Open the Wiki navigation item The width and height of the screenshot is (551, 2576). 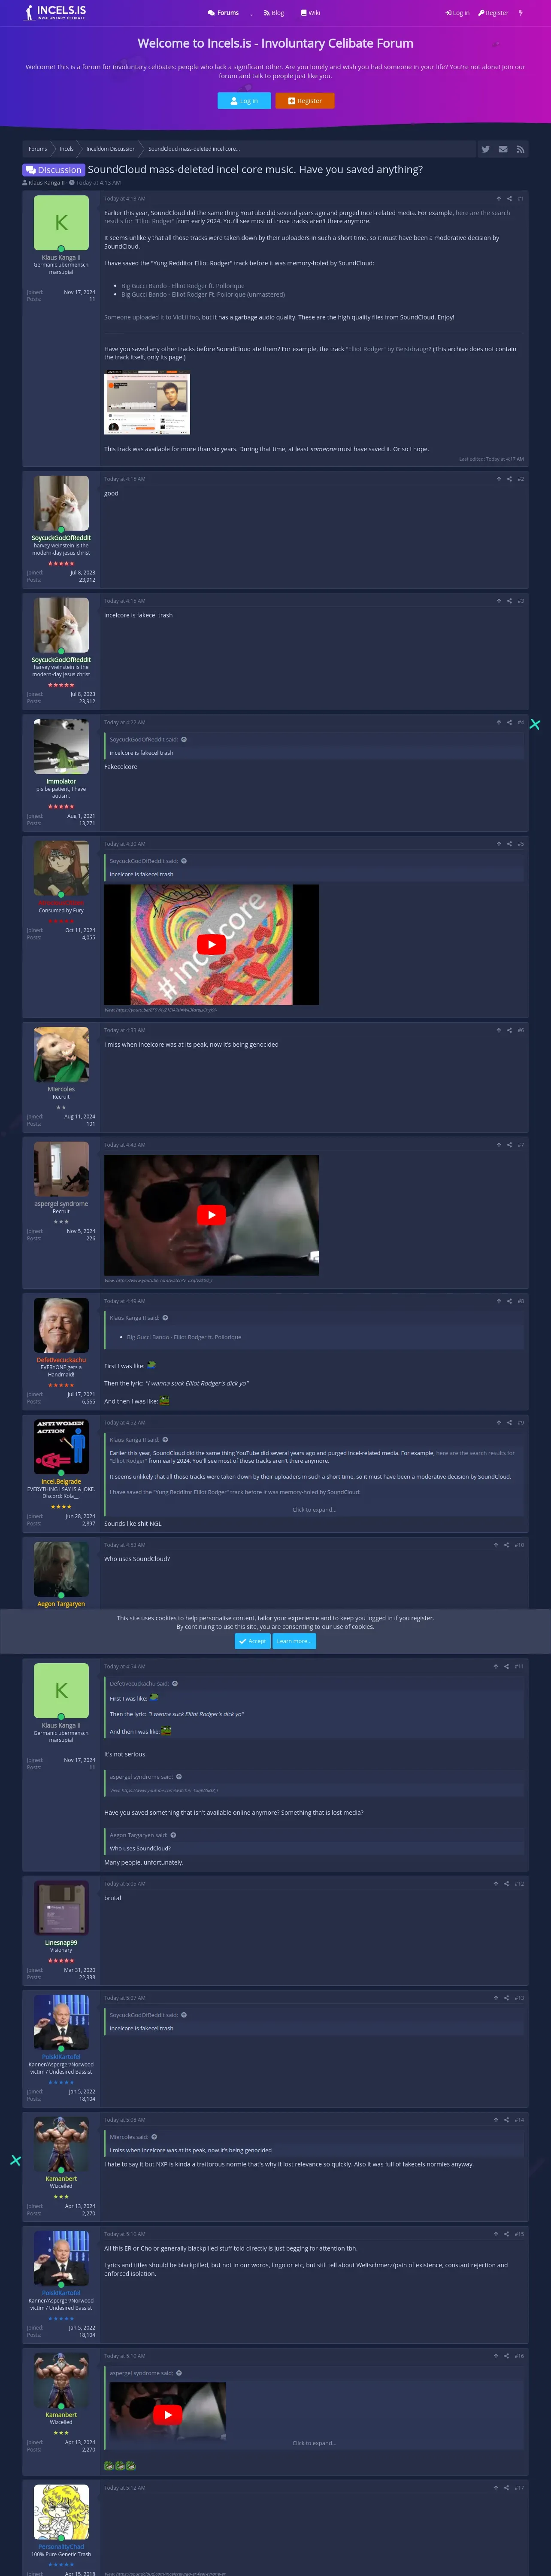click(311, 13)
